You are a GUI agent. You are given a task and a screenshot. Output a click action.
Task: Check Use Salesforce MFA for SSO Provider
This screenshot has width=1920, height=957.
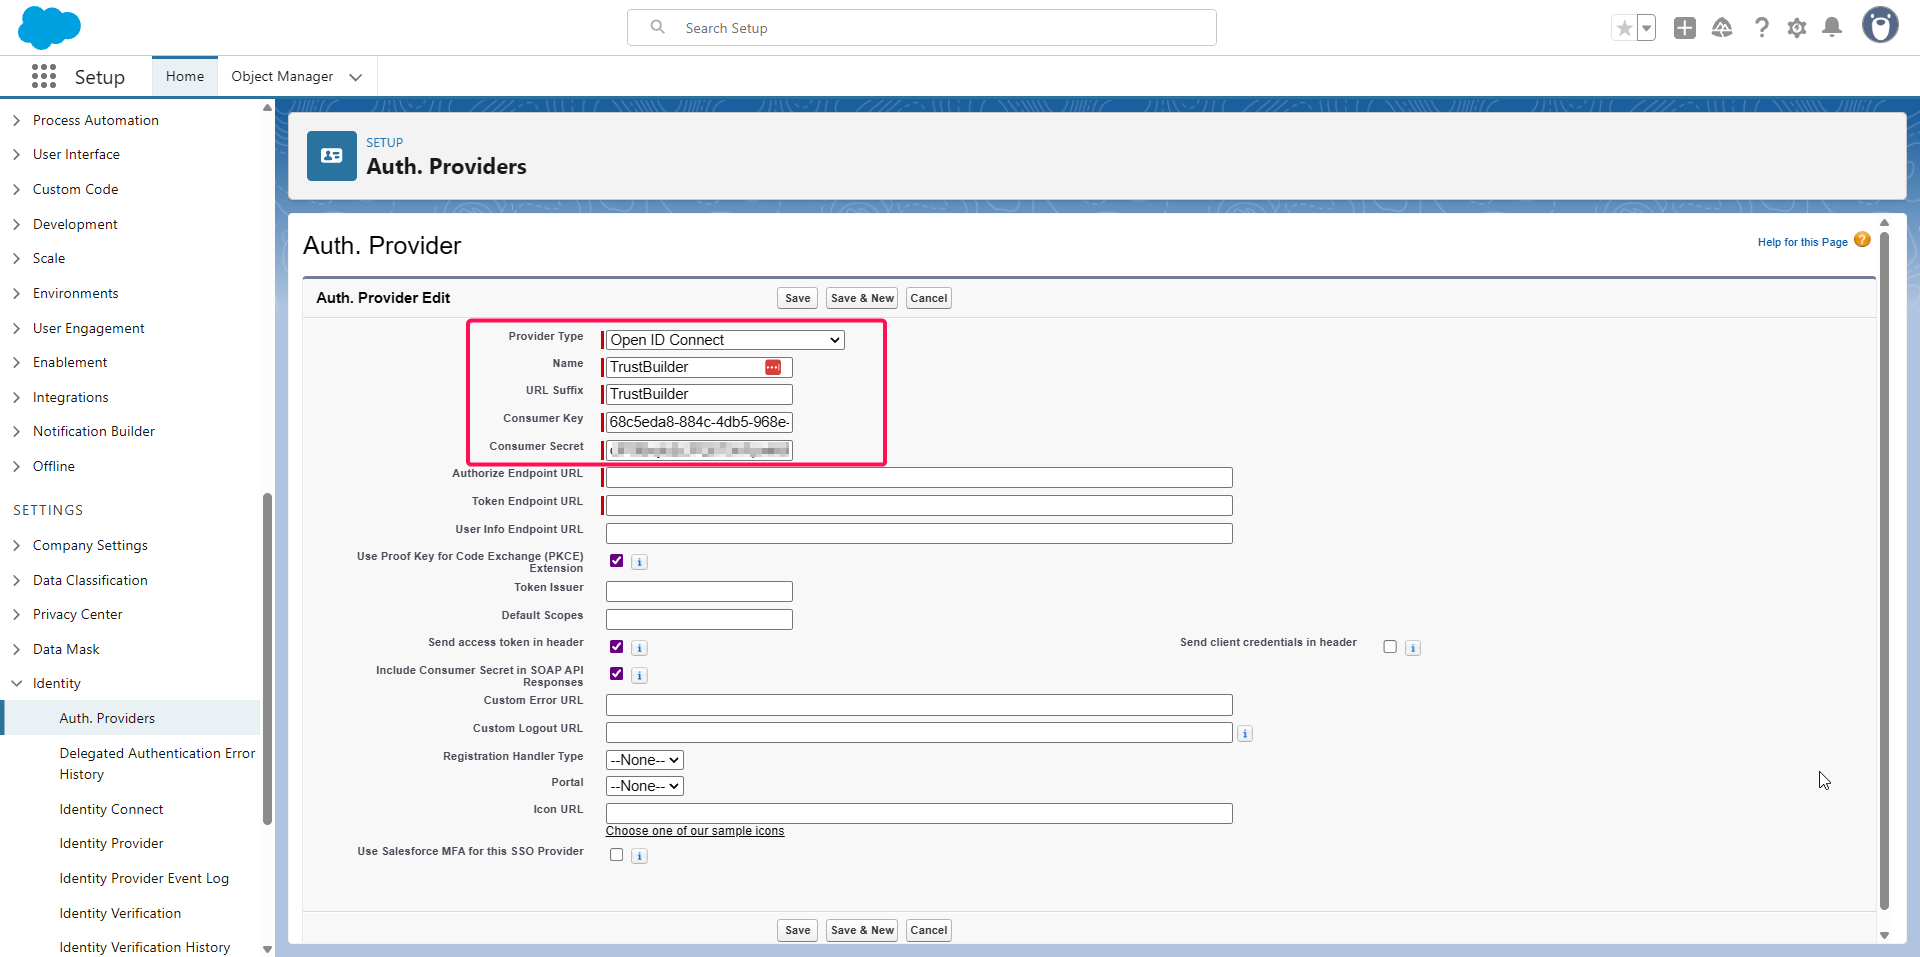click(x=617, y=855)
